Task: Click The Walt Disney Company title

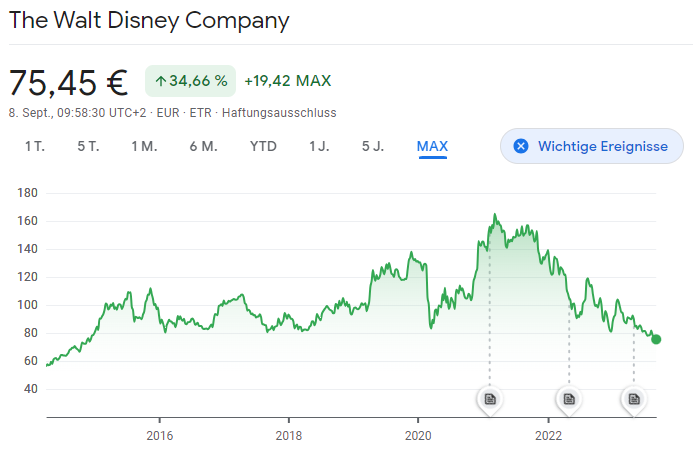Action: click(x=148, y=20)
